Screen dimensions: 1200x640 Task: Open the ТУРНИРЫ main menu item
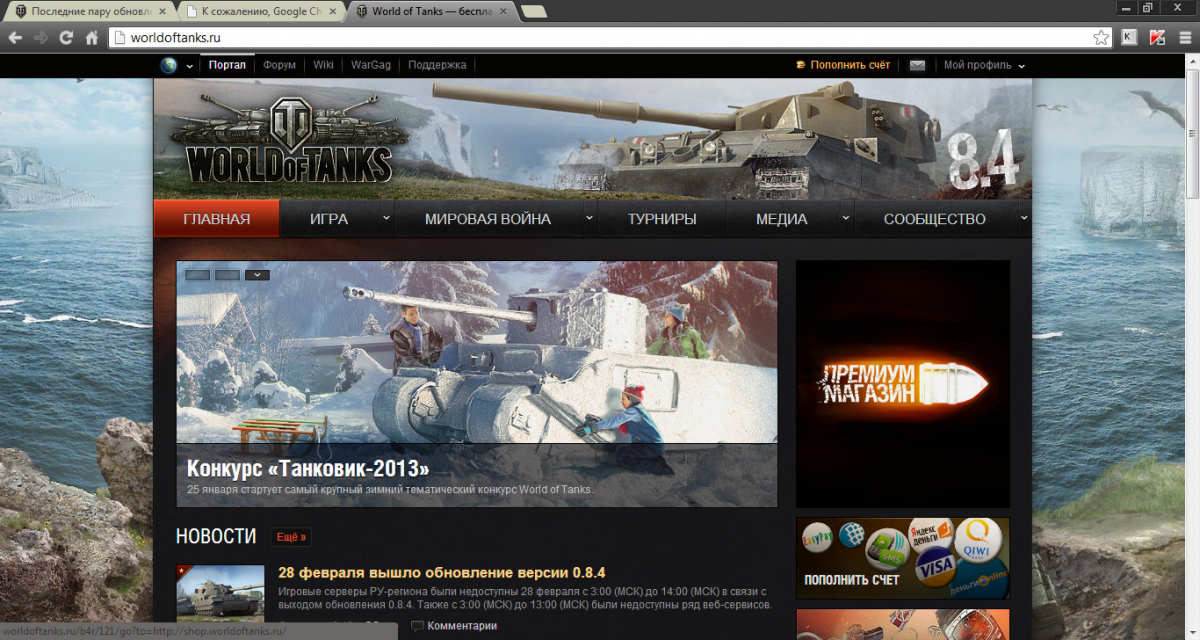(662, 218)
